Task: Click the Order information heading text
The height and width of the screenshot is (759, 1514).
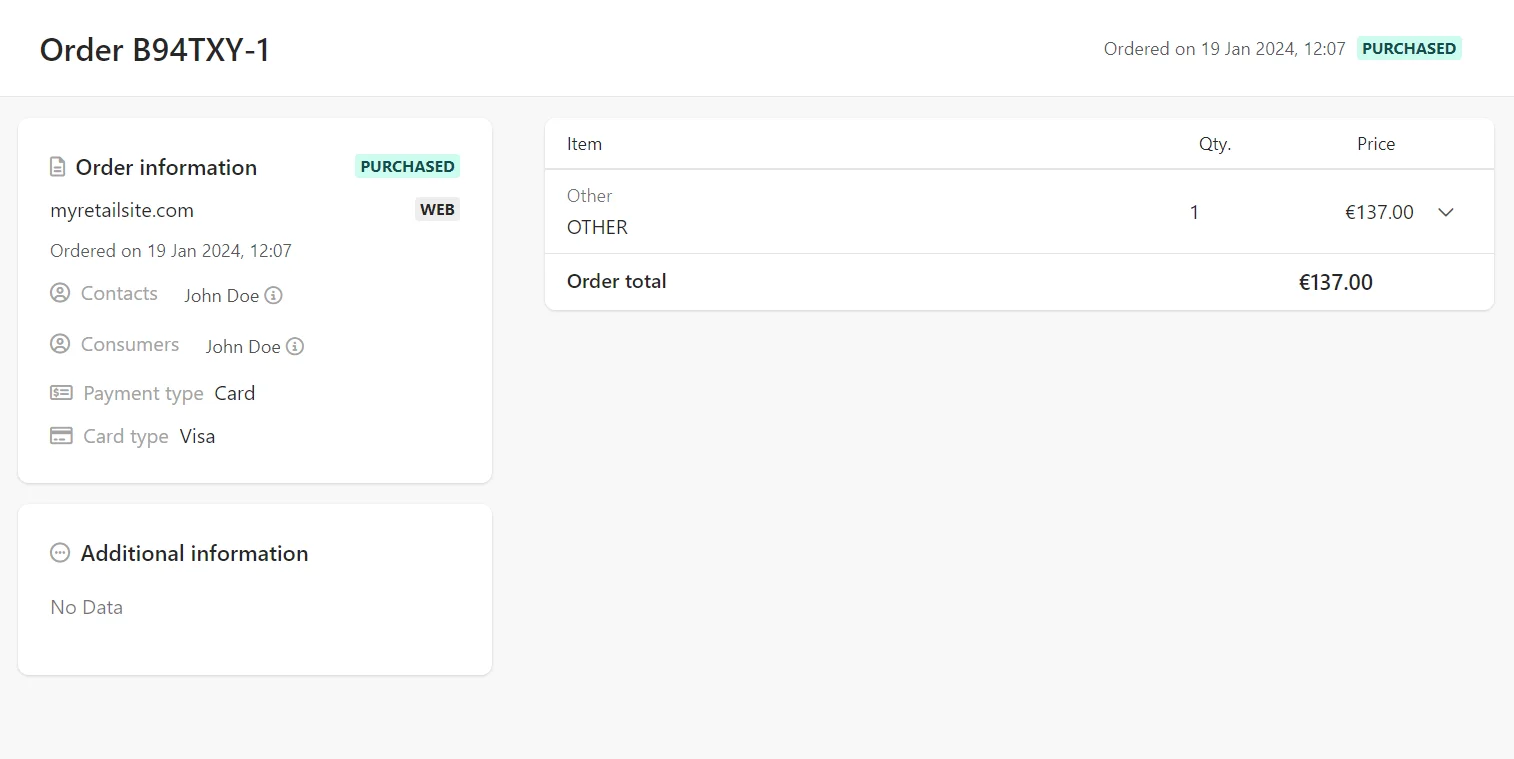Action: [166, 167]
